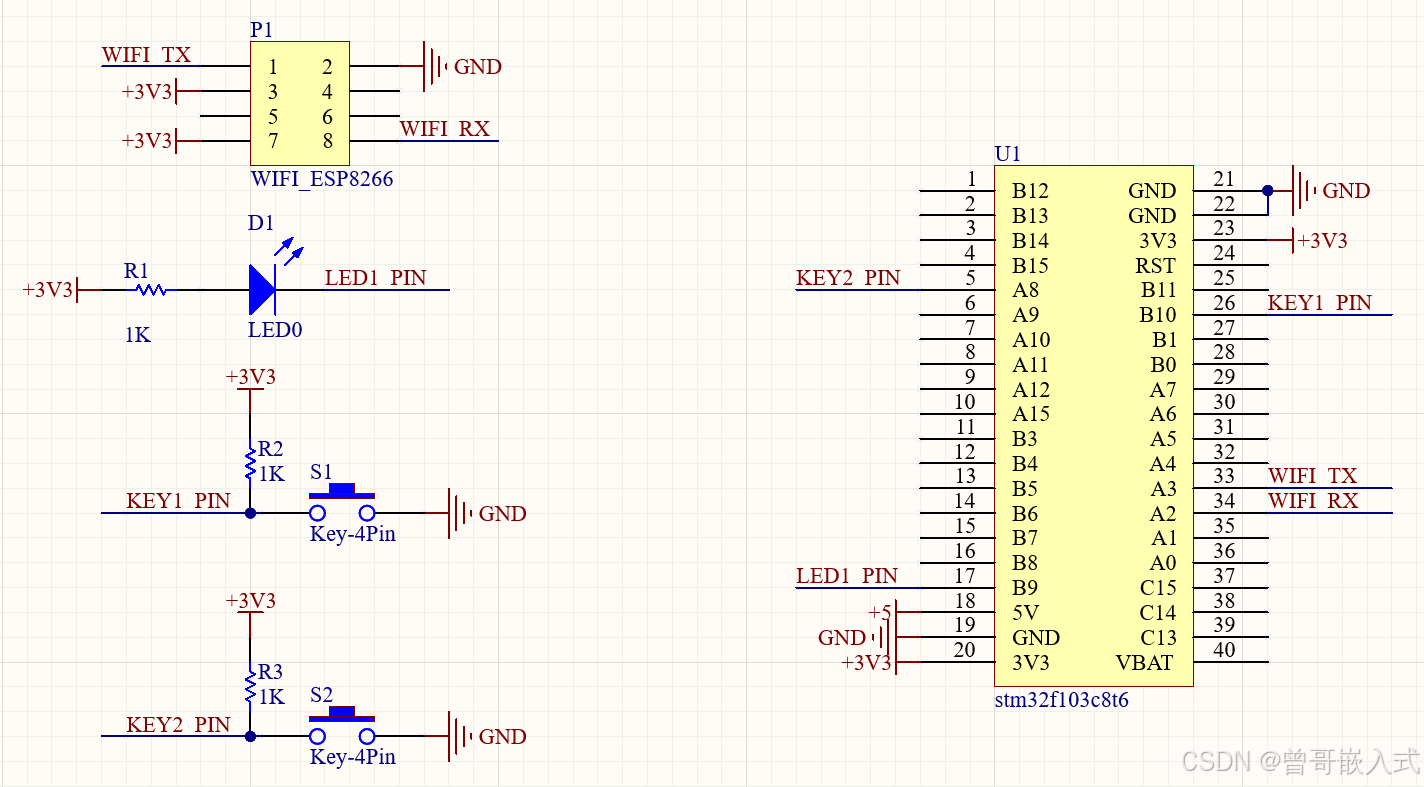Click the KEY1_PIN net label left of S1

pos(178,501)
